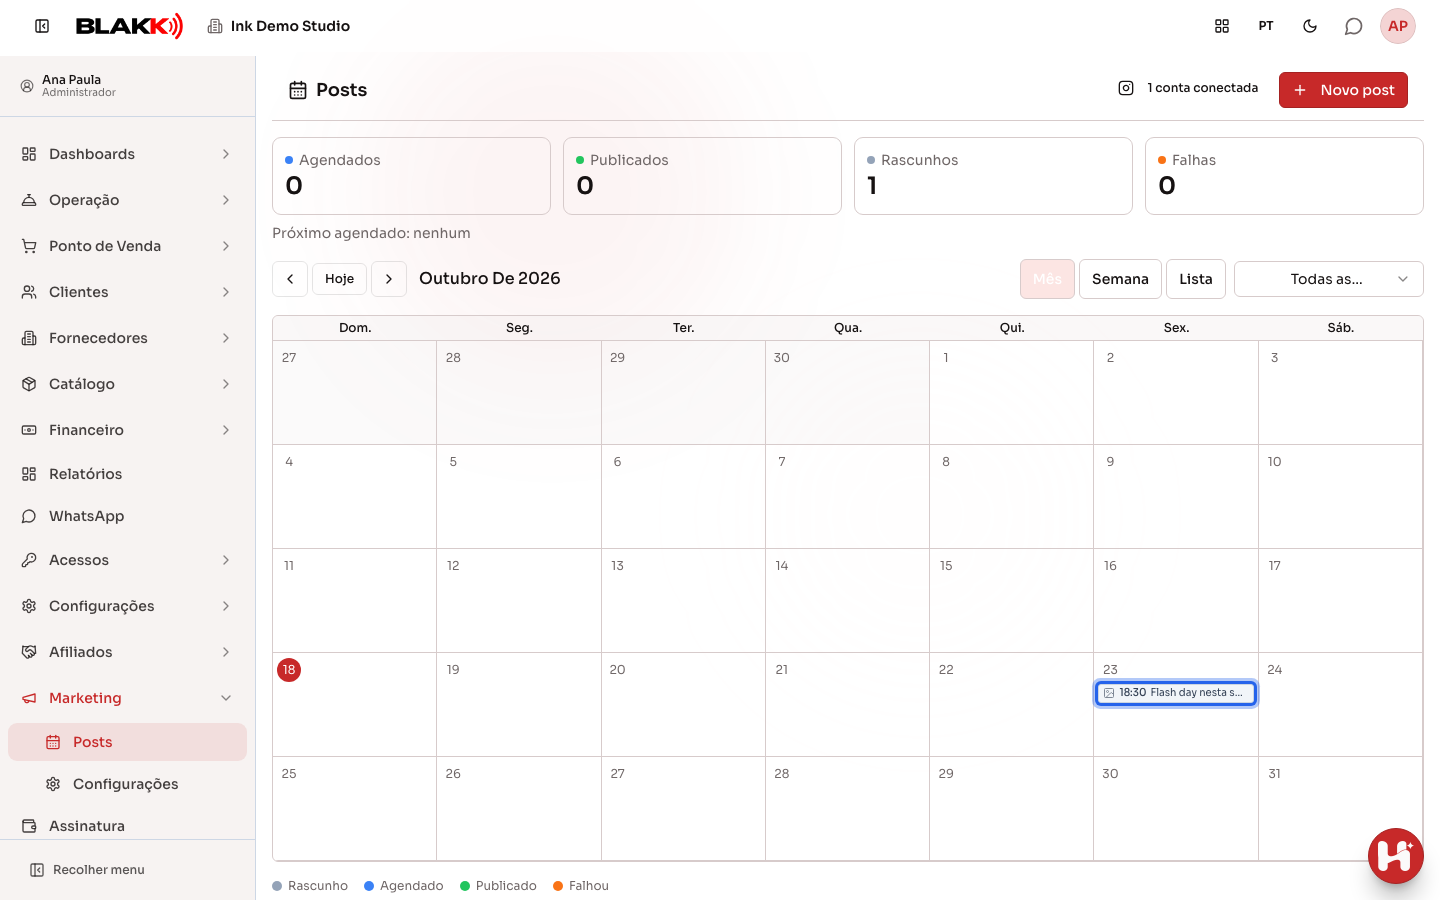Switch the calendar to the Mês view

(x=1047, y=279)
